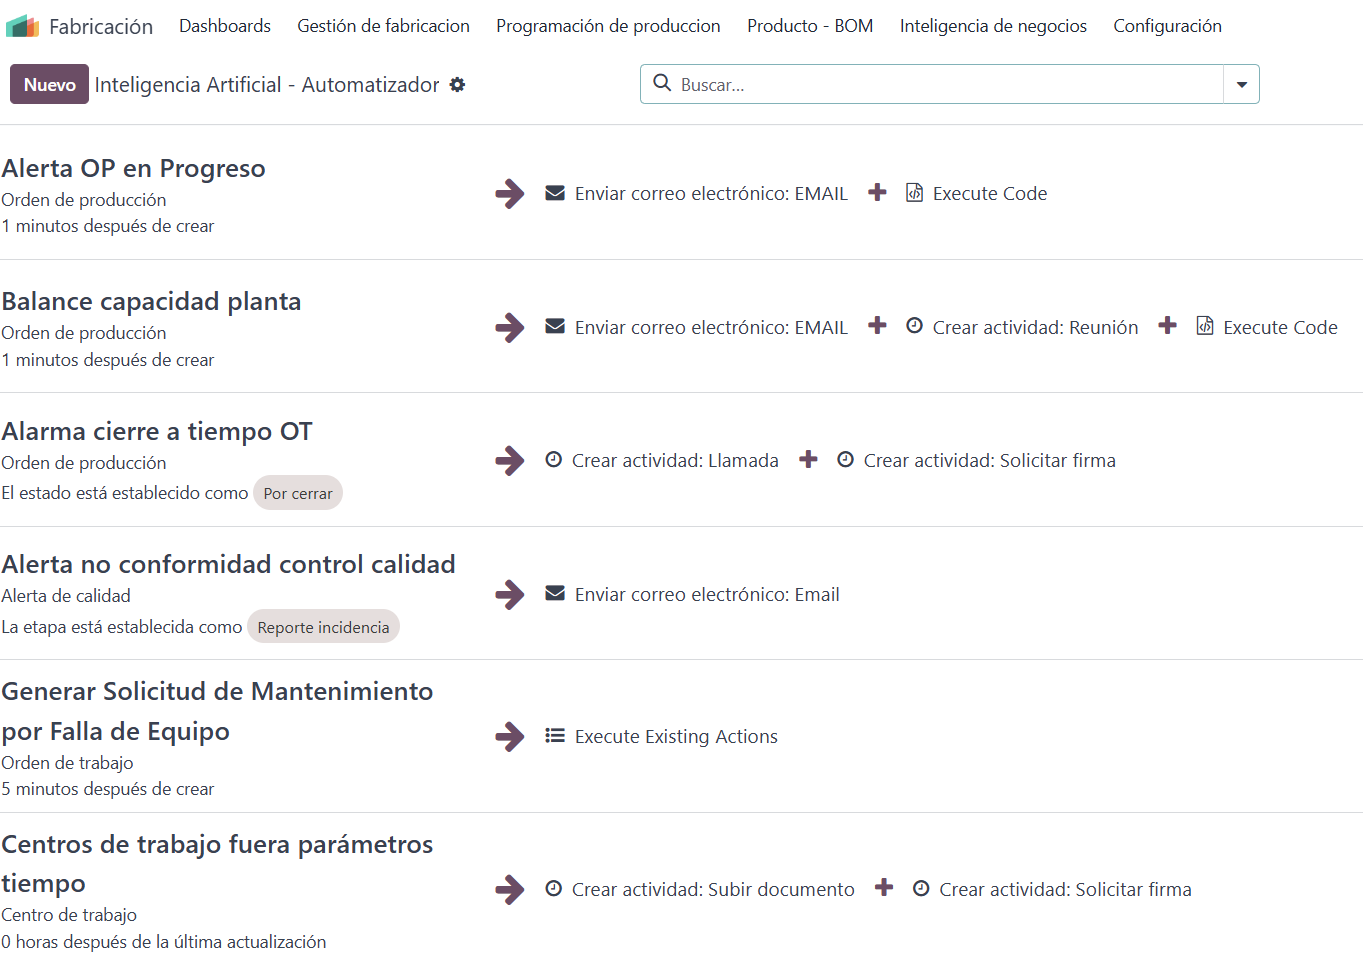Click the search magnifier icon
1363x958 pixels.
(x=662, y=83)
